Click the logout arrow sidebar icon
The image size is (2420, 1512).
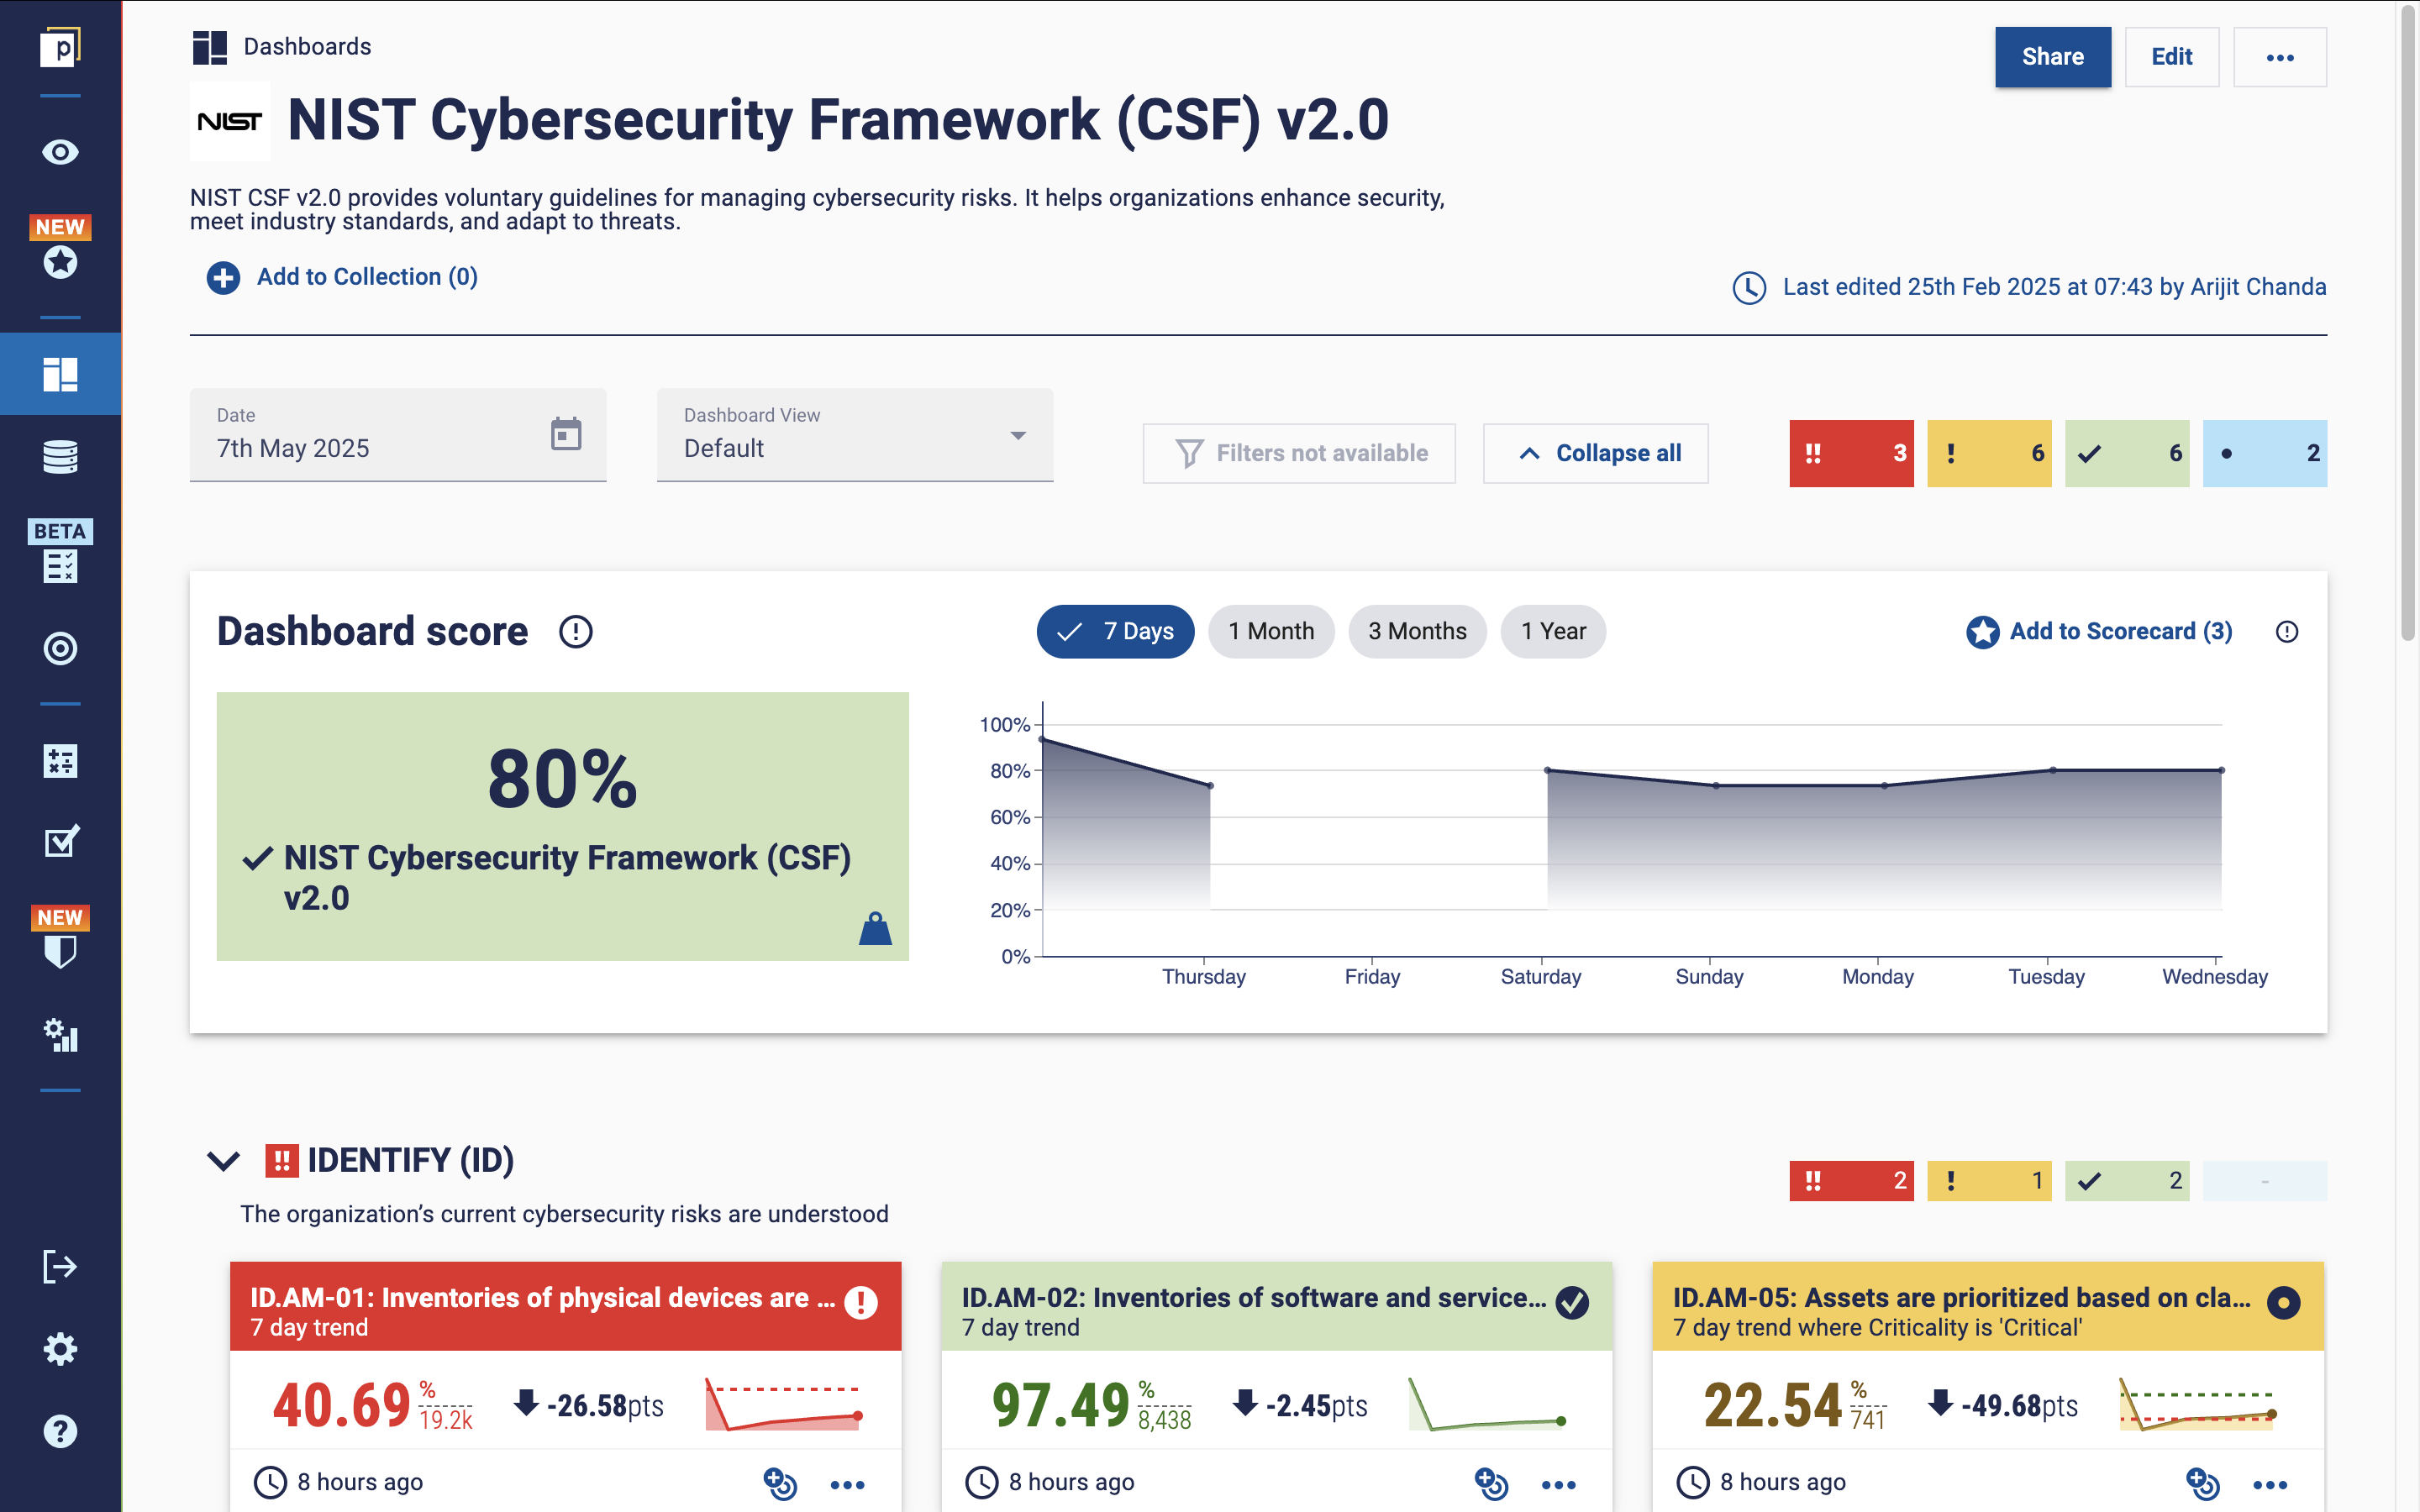(x=60, y=1267)
